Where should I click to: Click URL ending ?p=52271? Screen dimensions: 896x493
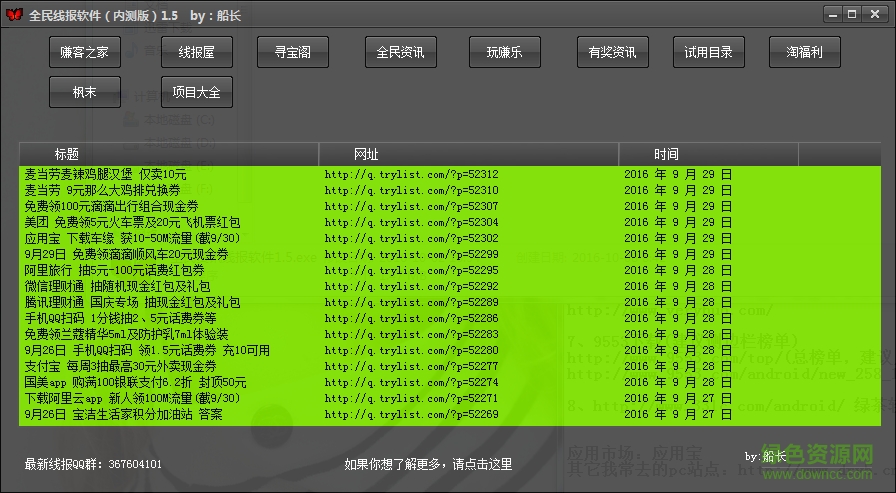[411, 398]
